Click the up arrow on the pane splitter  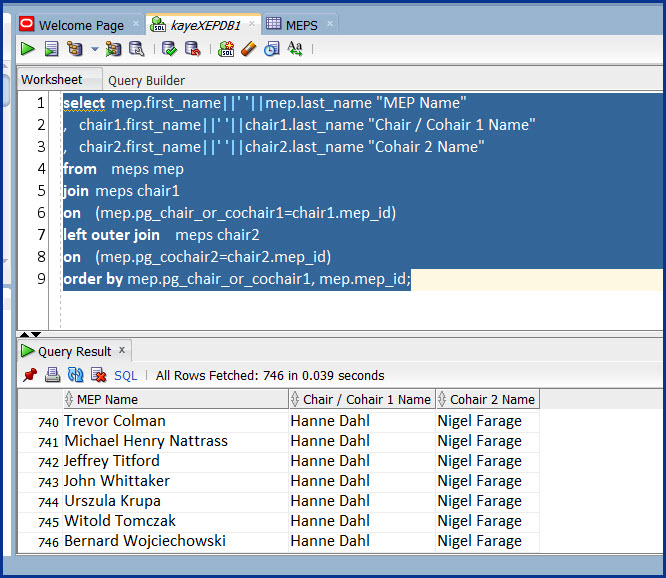25,335
